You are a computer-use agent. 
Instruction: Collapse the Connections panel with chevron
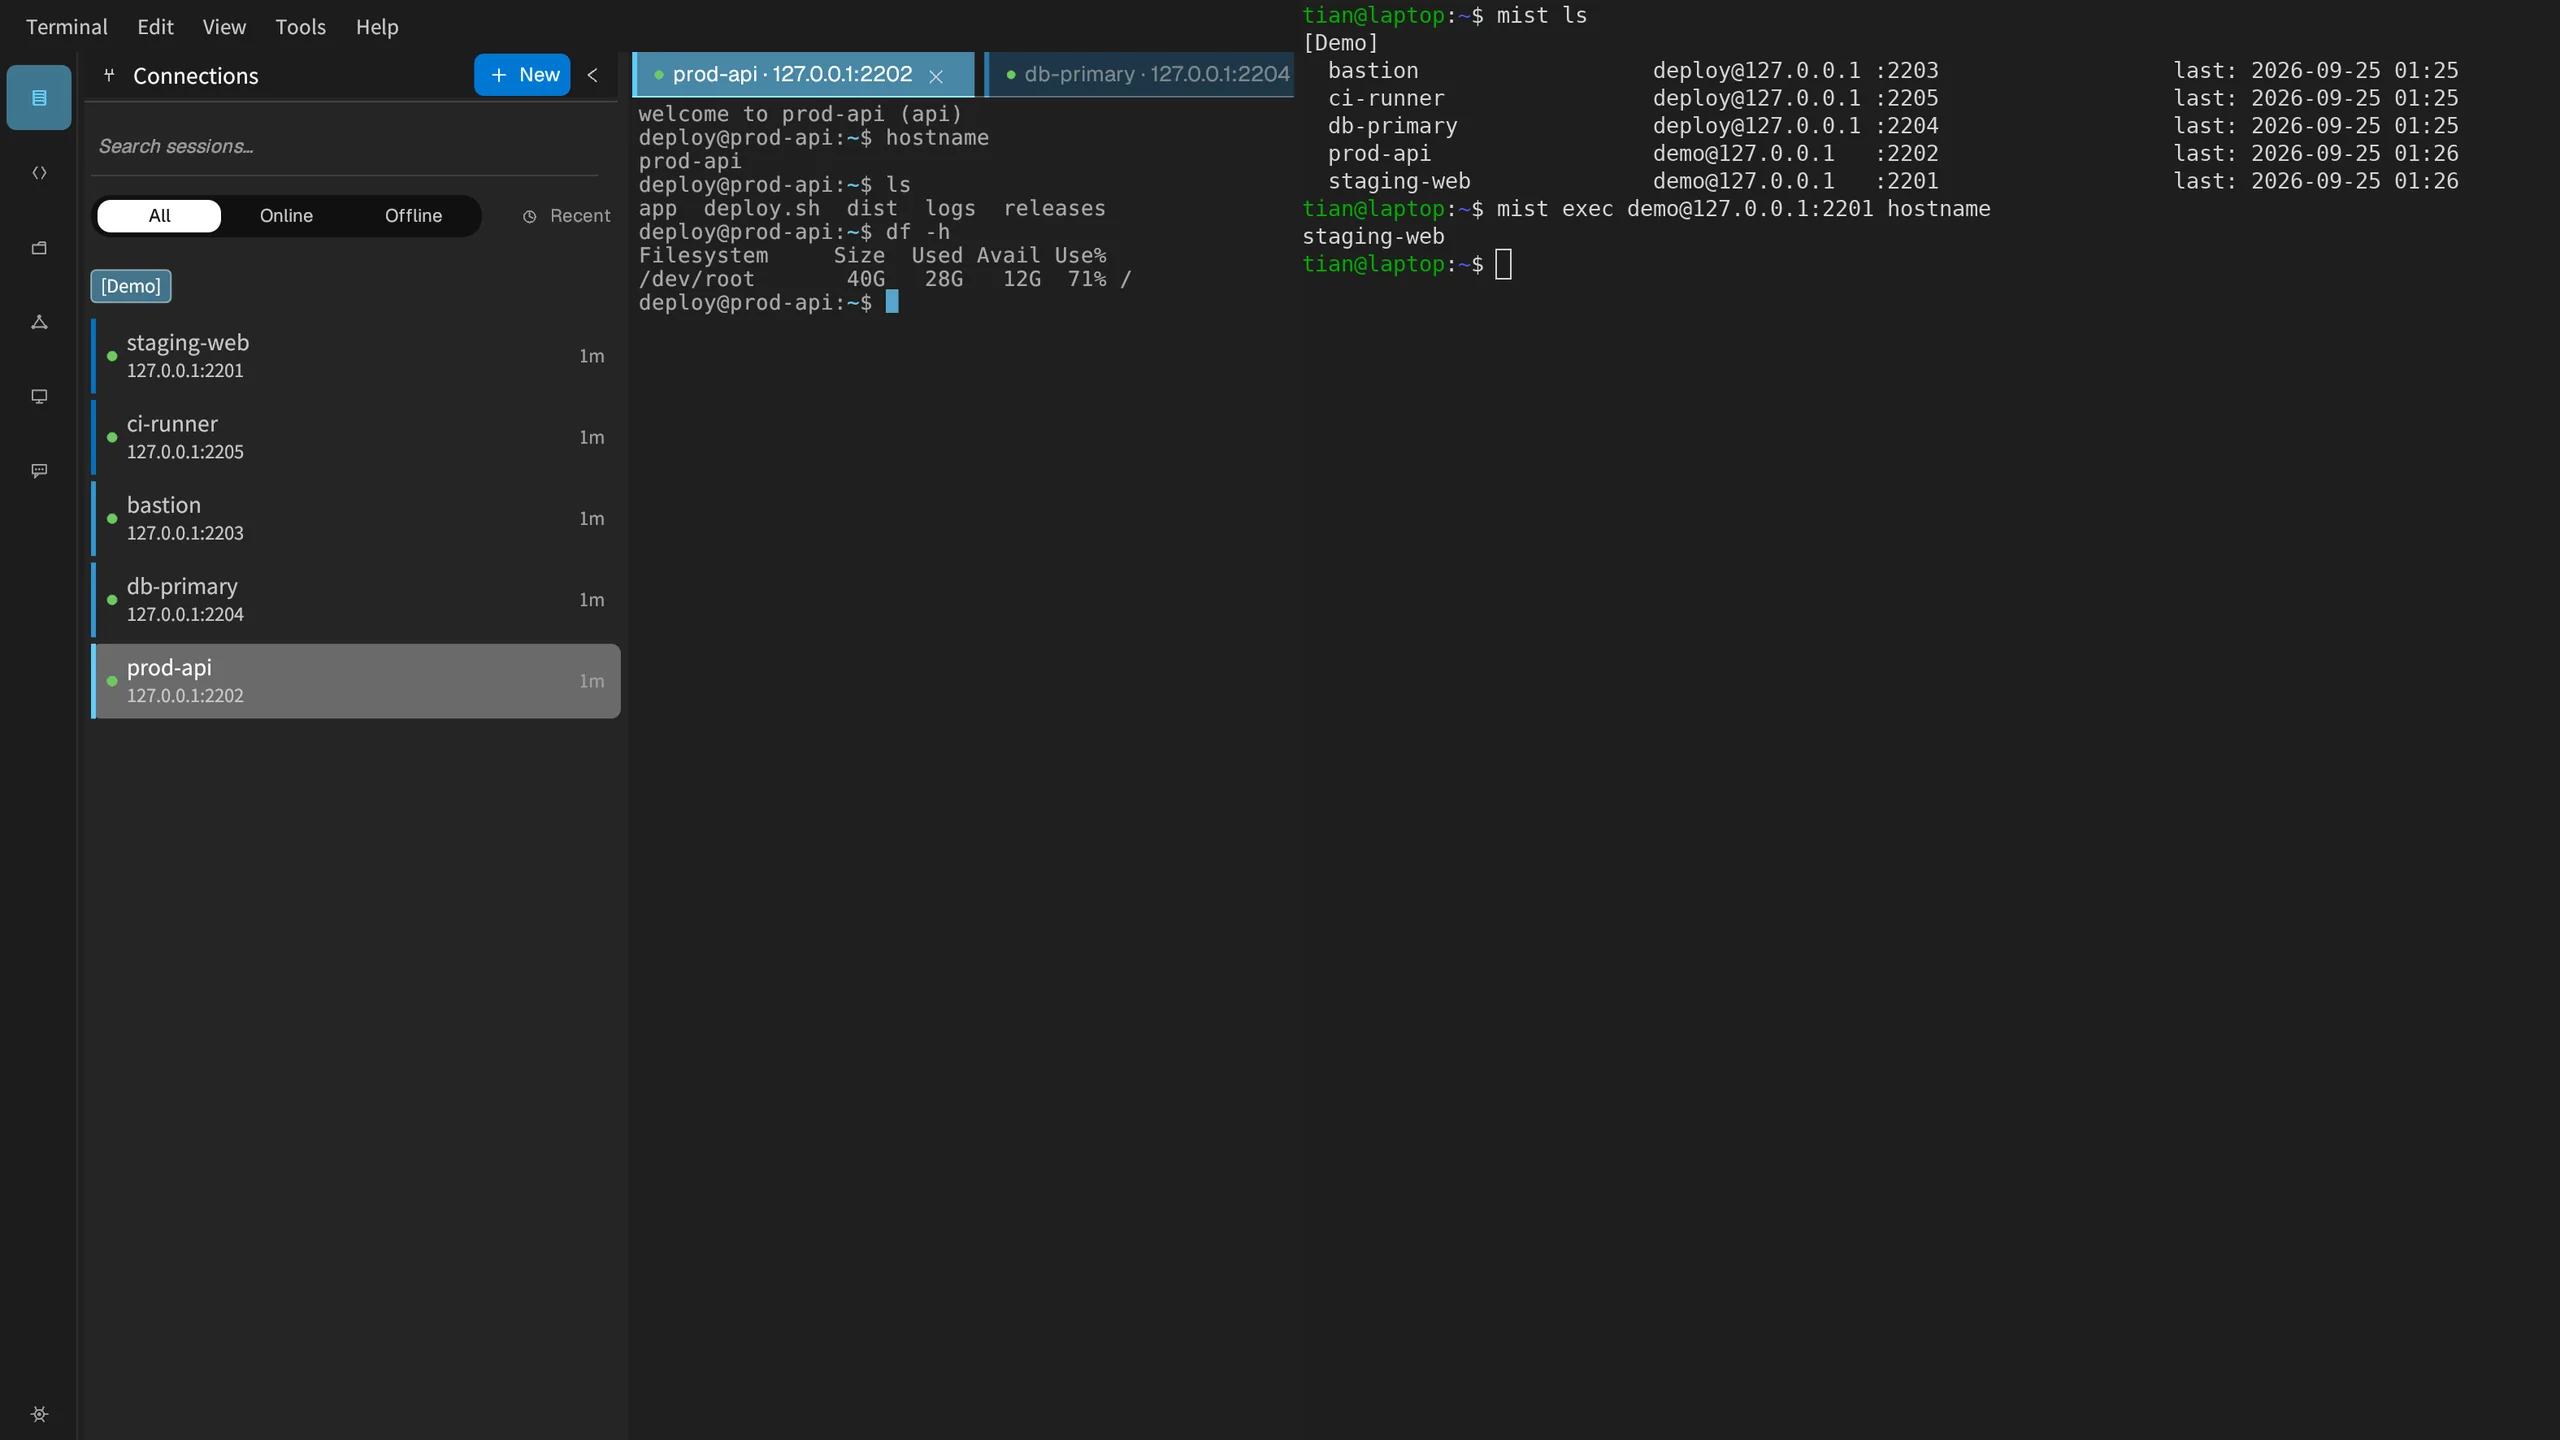pos(592,75)
